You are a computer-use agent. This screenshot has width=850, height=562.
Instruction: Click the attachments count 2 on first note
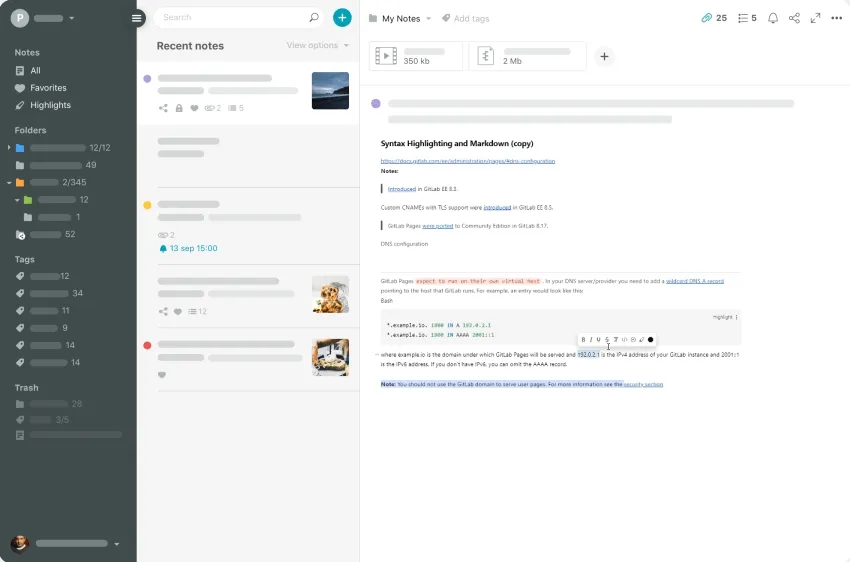[212, 108]
